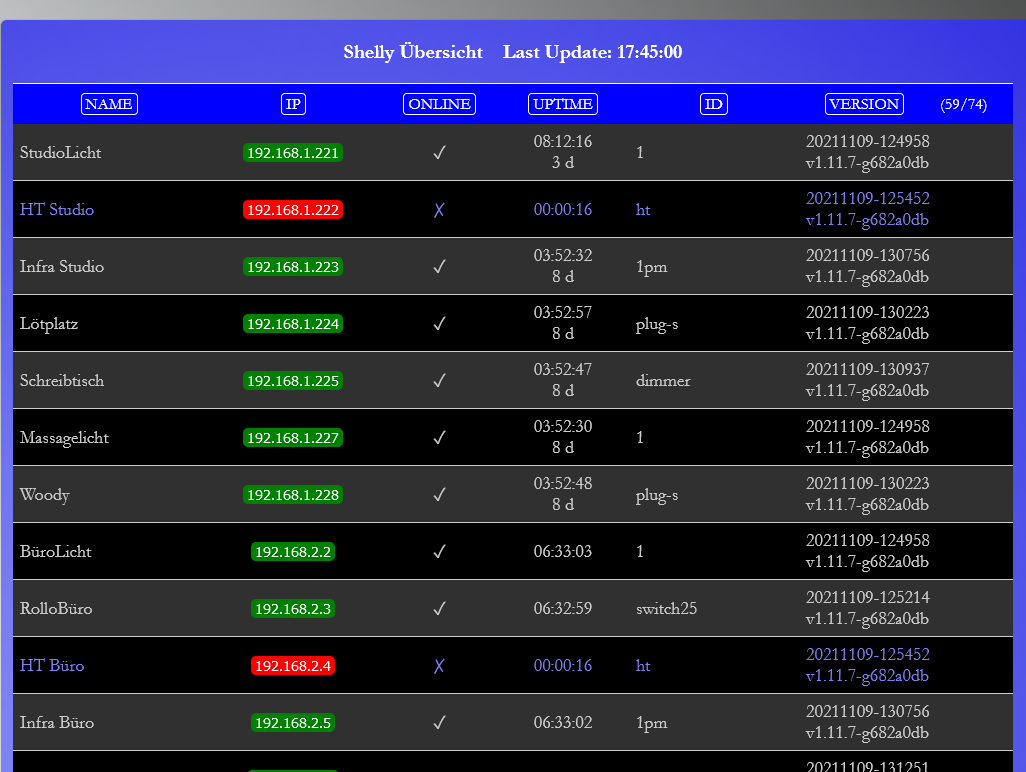The width and height of the screenshot is (1026, 772).
Task: Click the online checkmark for BüroLicht
Action: click(439, 551)
